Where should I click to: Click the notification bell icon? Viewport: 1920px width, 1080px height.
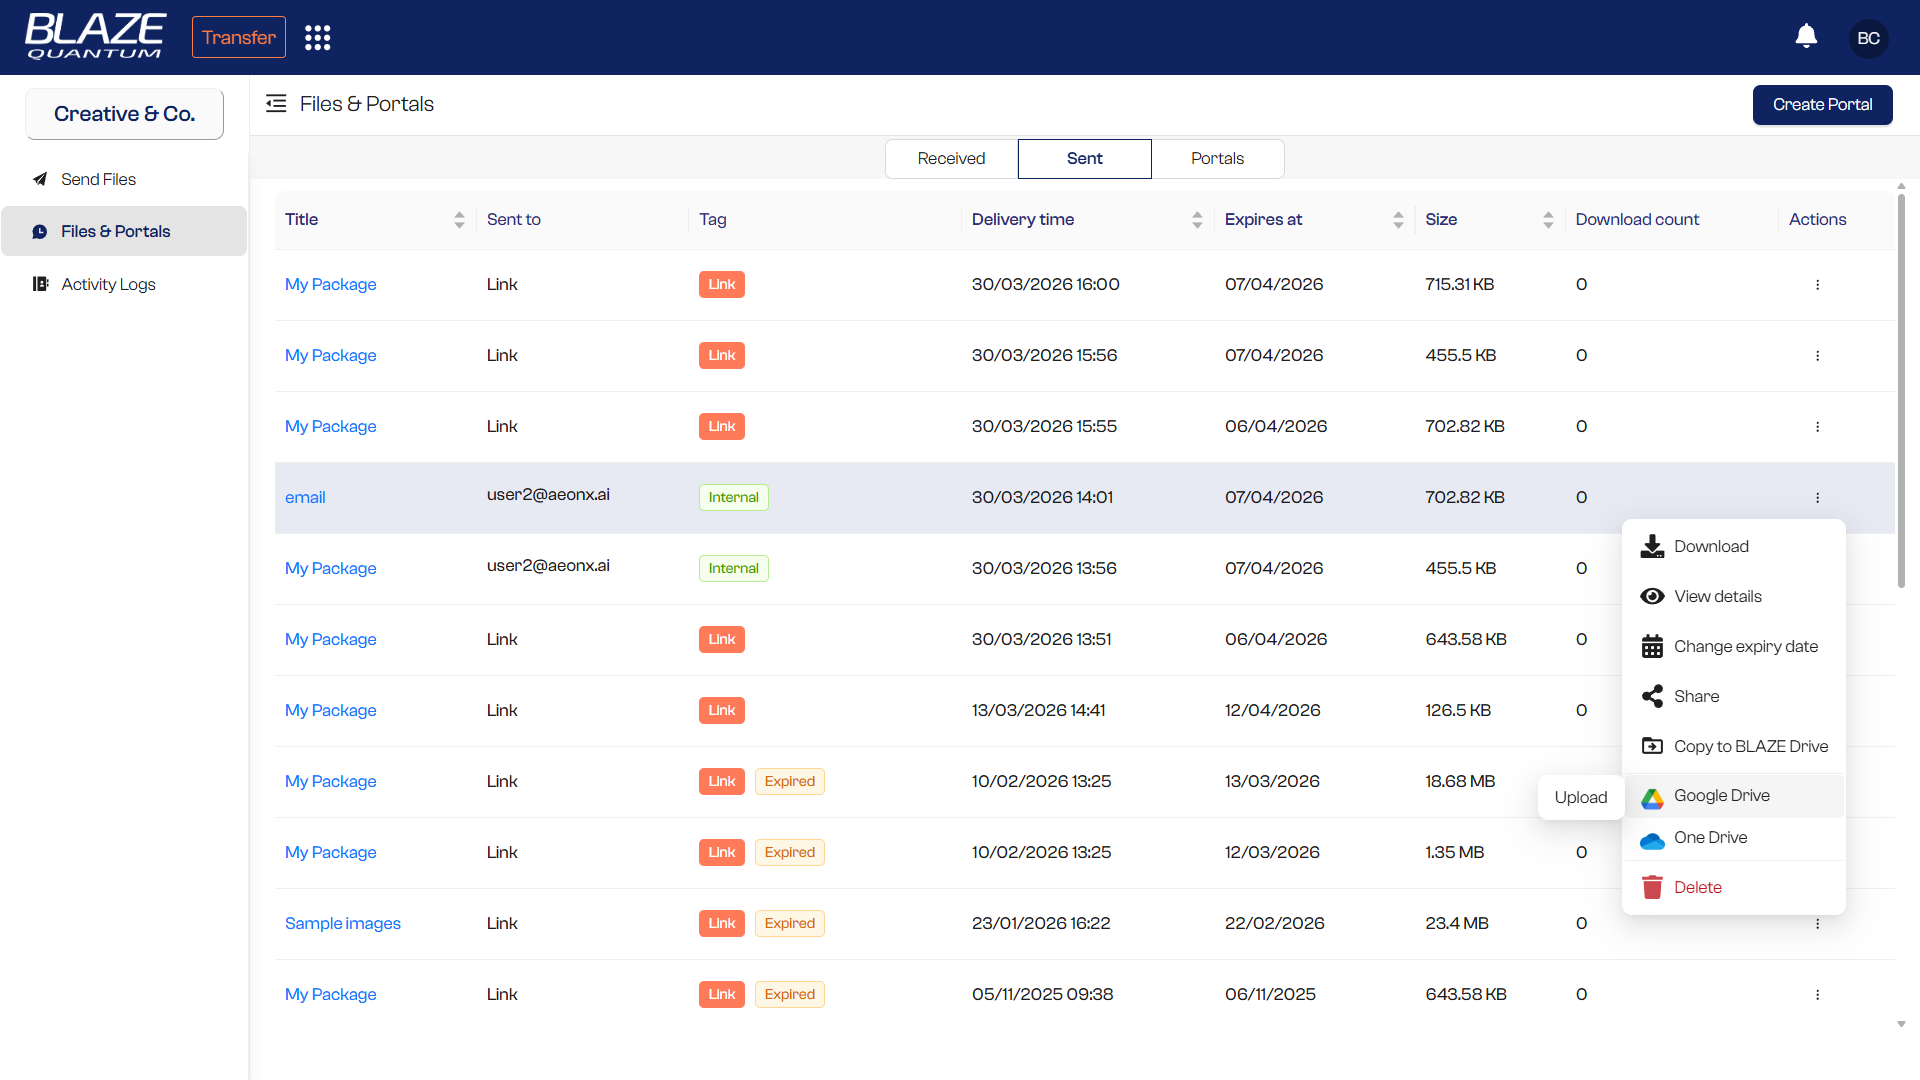(1806, 35)
